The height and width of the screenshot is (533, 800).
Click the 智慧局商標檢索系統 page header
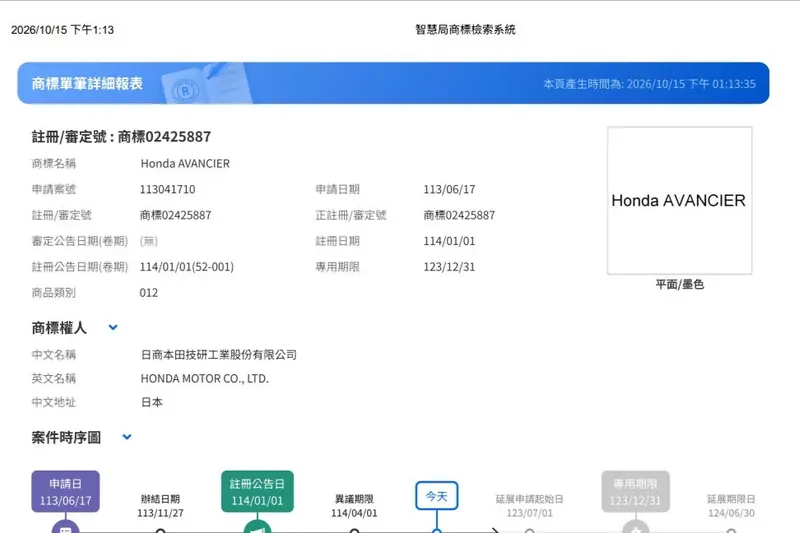coord(465,30)
